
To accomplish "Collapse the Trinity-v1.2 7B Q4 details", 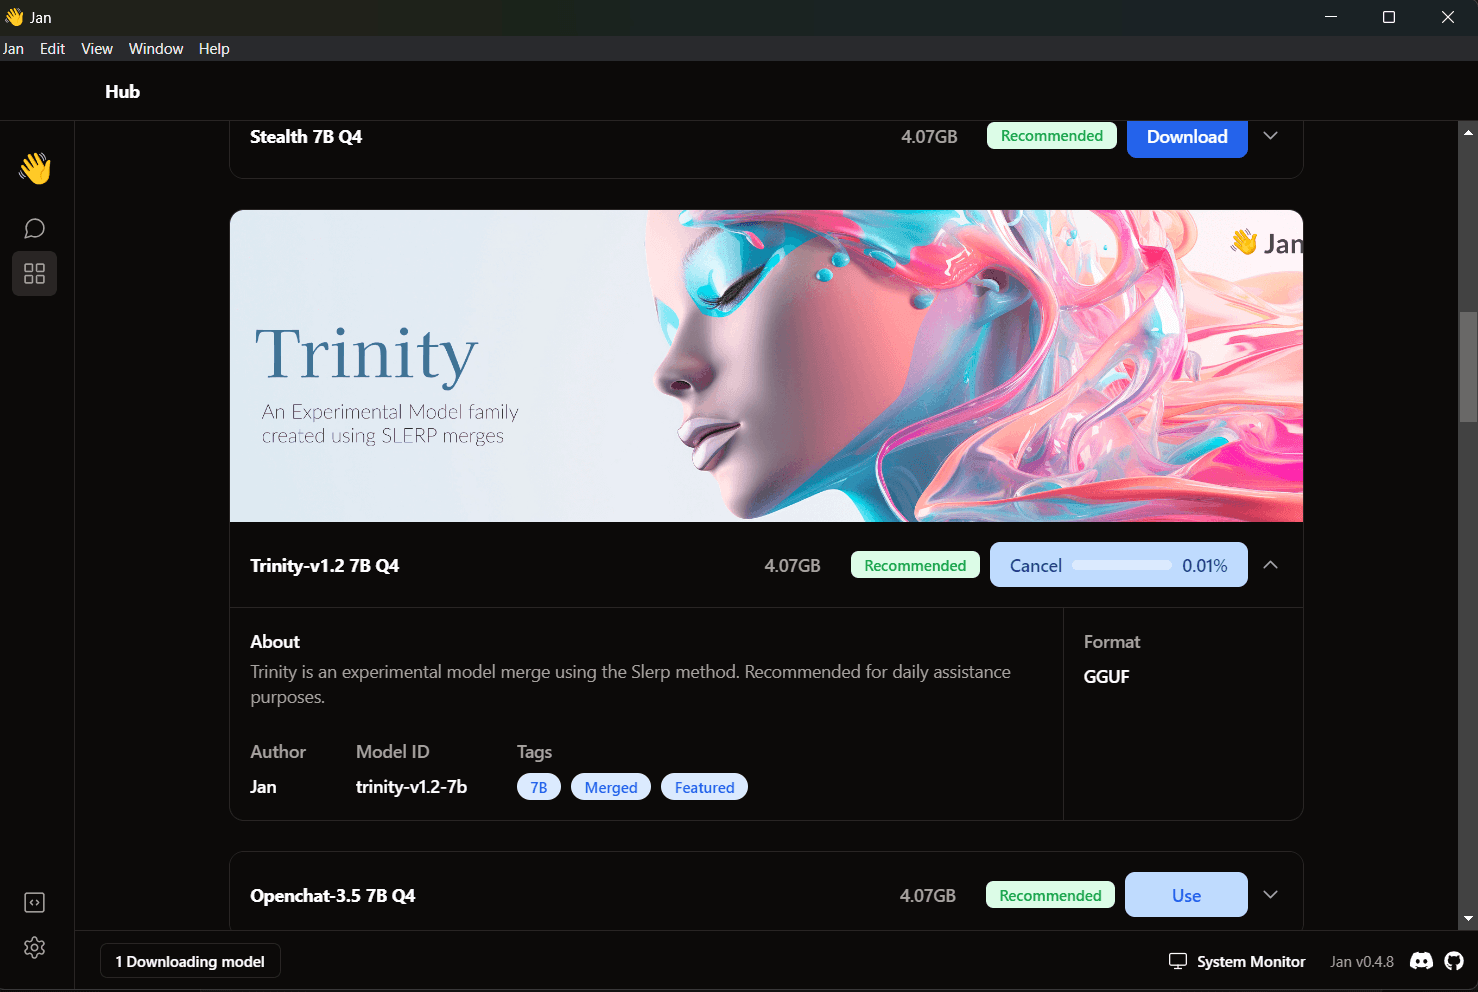I will 1271,565.
